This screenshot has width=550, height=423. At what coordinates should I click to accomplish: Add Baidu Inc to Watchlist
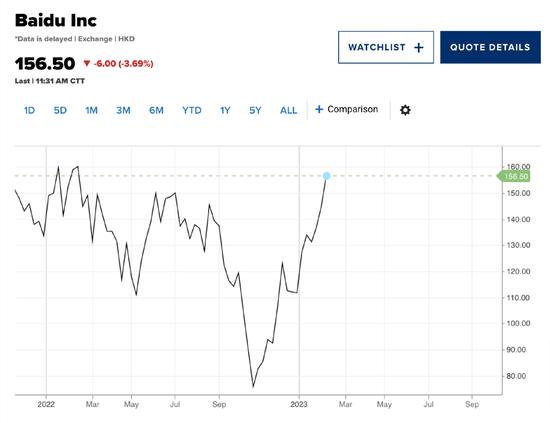click(386, 47)
